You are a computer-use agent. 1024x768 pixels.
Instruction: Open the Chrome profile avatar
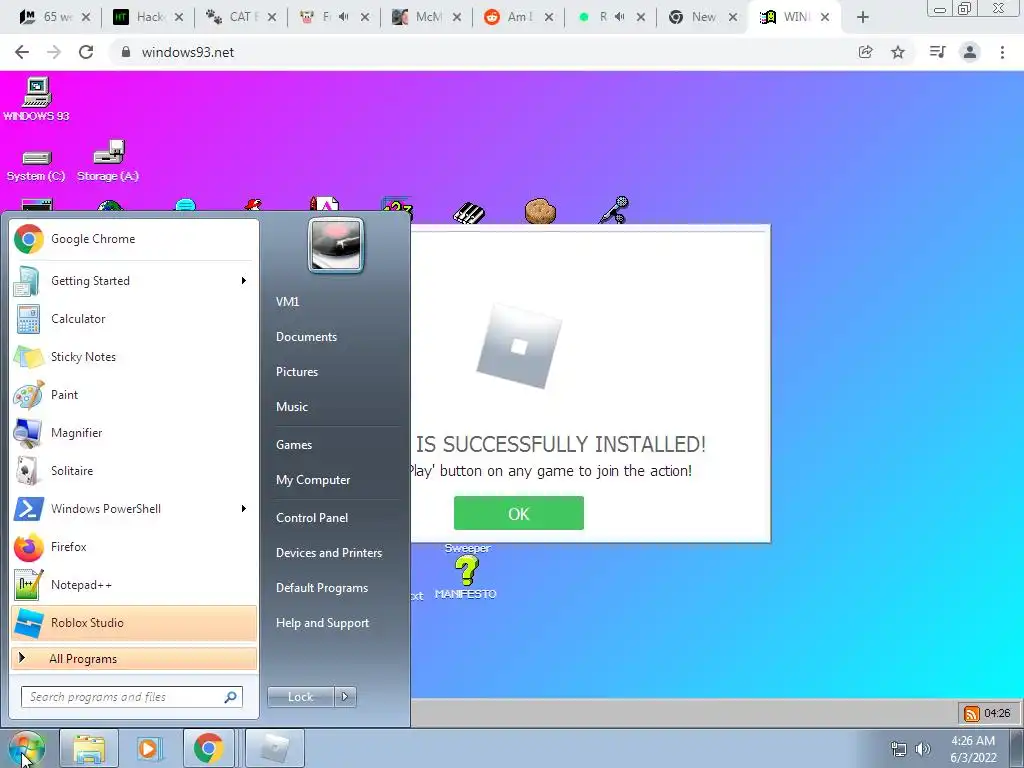click(970, 52)
